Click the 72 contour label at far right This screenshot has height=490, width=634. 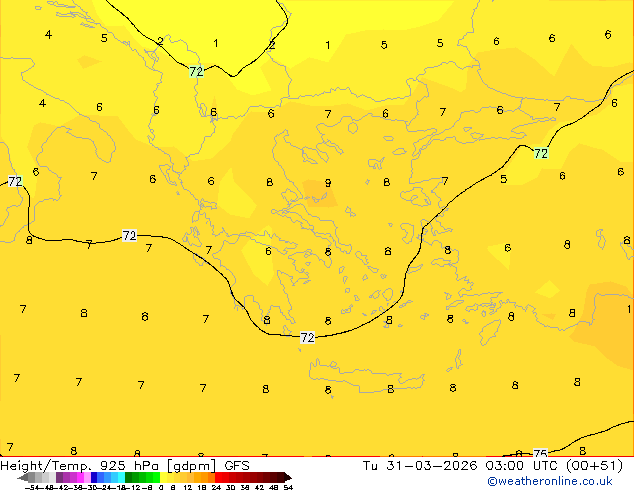(541, 154)
